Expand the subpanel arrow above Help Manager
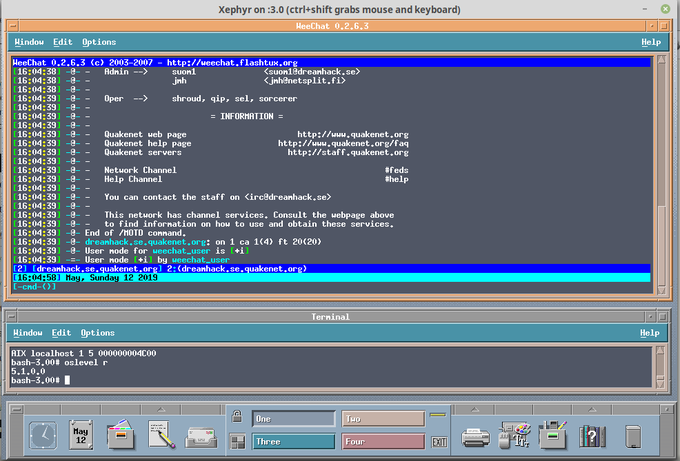This screenshot has height=461, width=680. click(592, 409)
